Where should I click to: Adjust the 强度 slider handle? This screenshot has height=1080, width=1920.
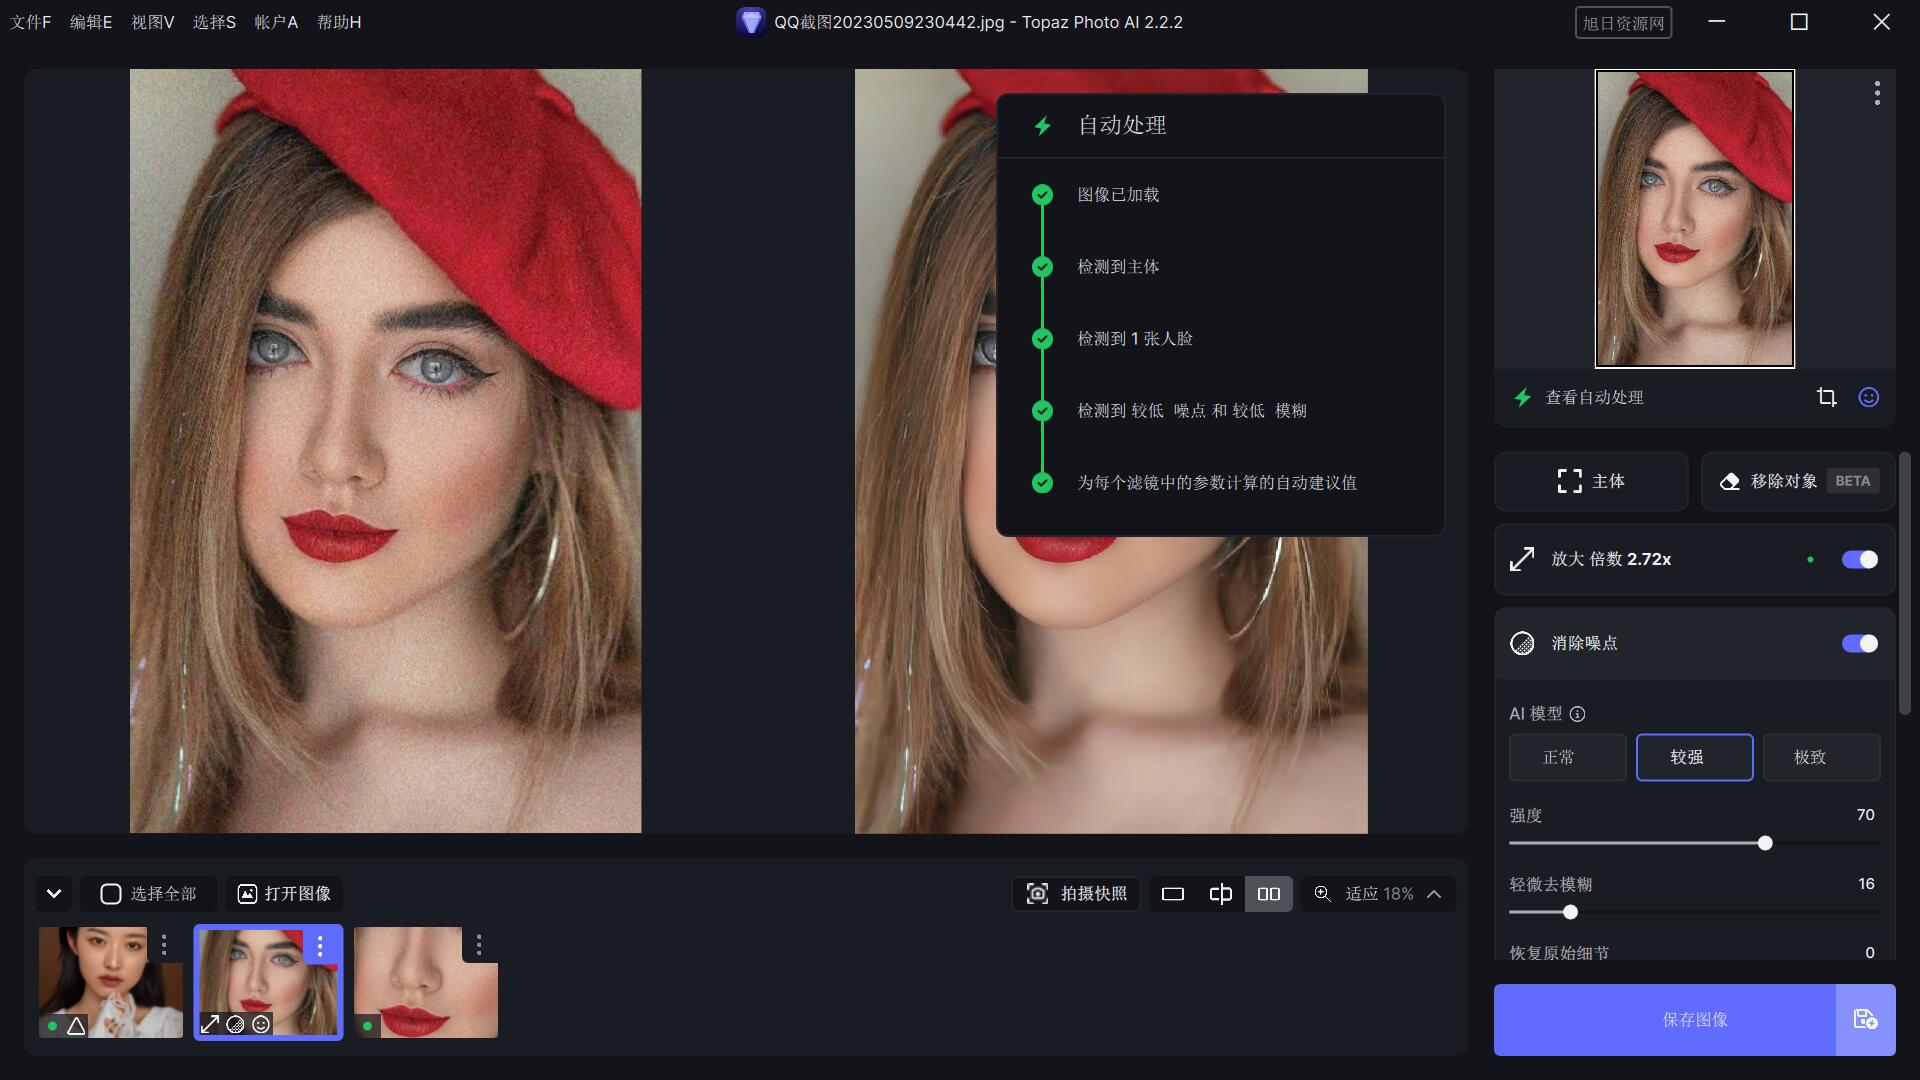tap(1765, 843)
